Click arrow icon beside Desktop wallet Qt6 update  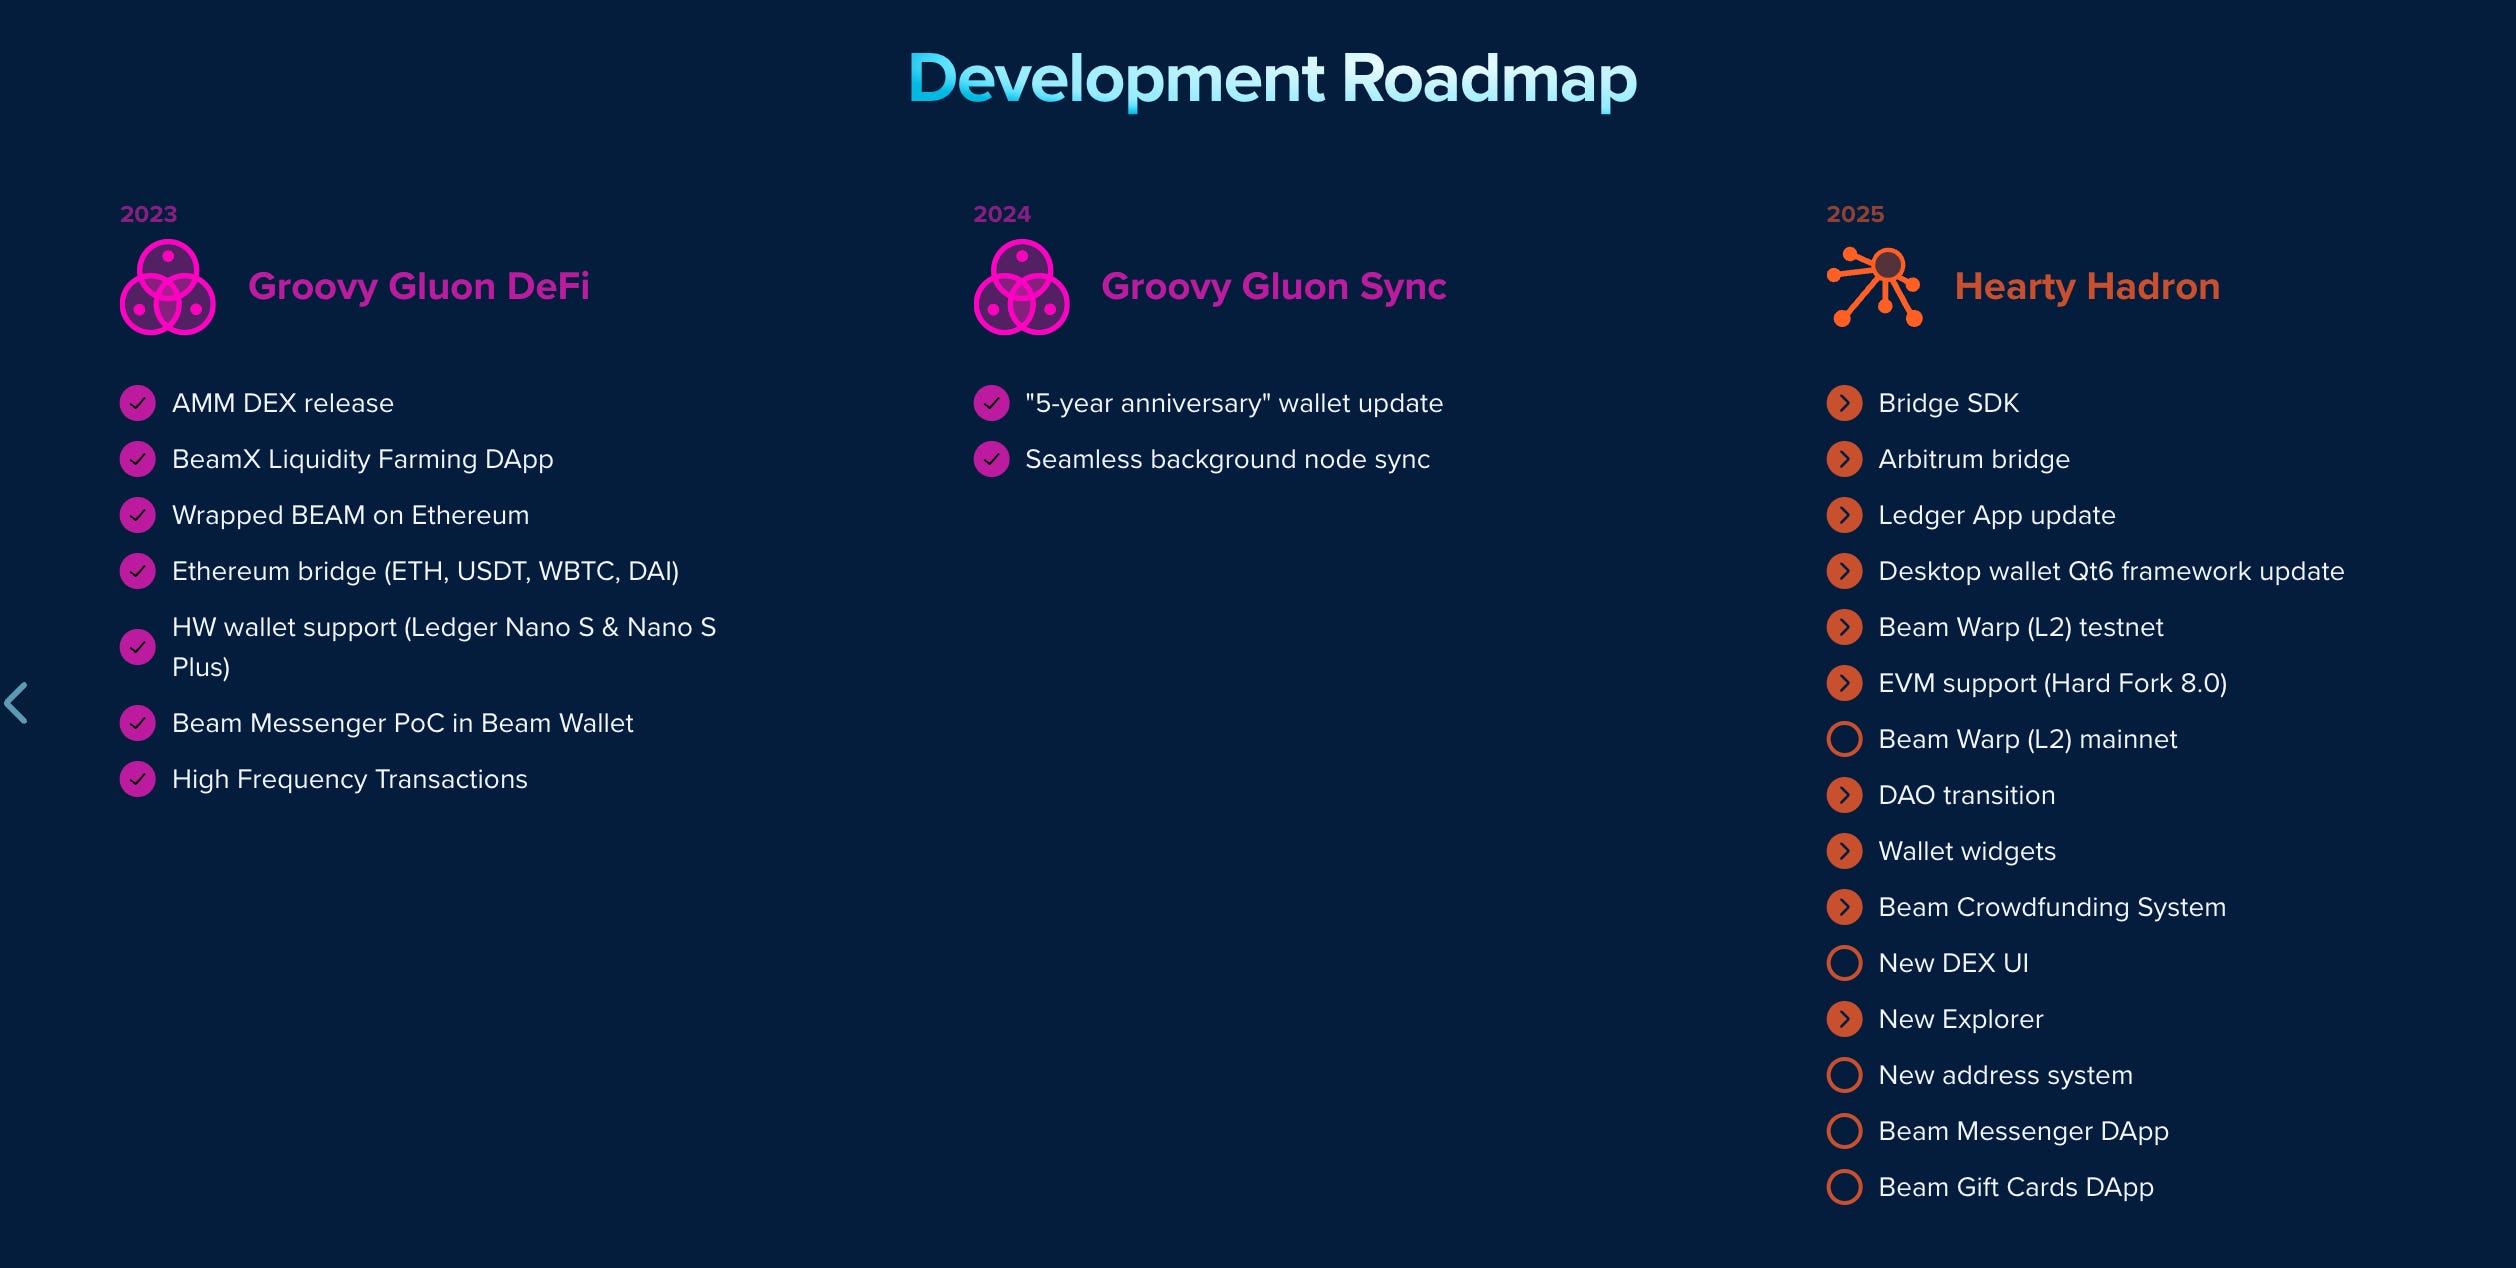coord(1845,571)
